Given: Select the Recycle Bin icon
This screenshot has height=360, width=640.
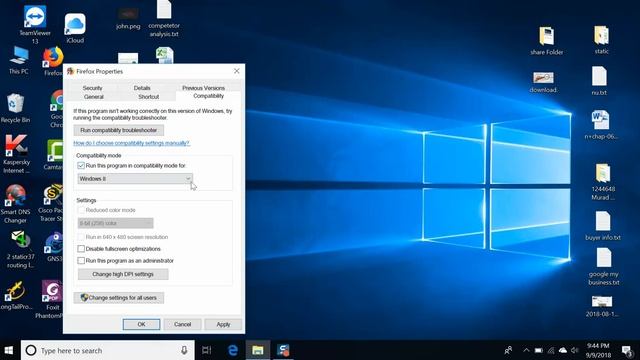Looking at the screenshot, I should (x=15, y=104).
